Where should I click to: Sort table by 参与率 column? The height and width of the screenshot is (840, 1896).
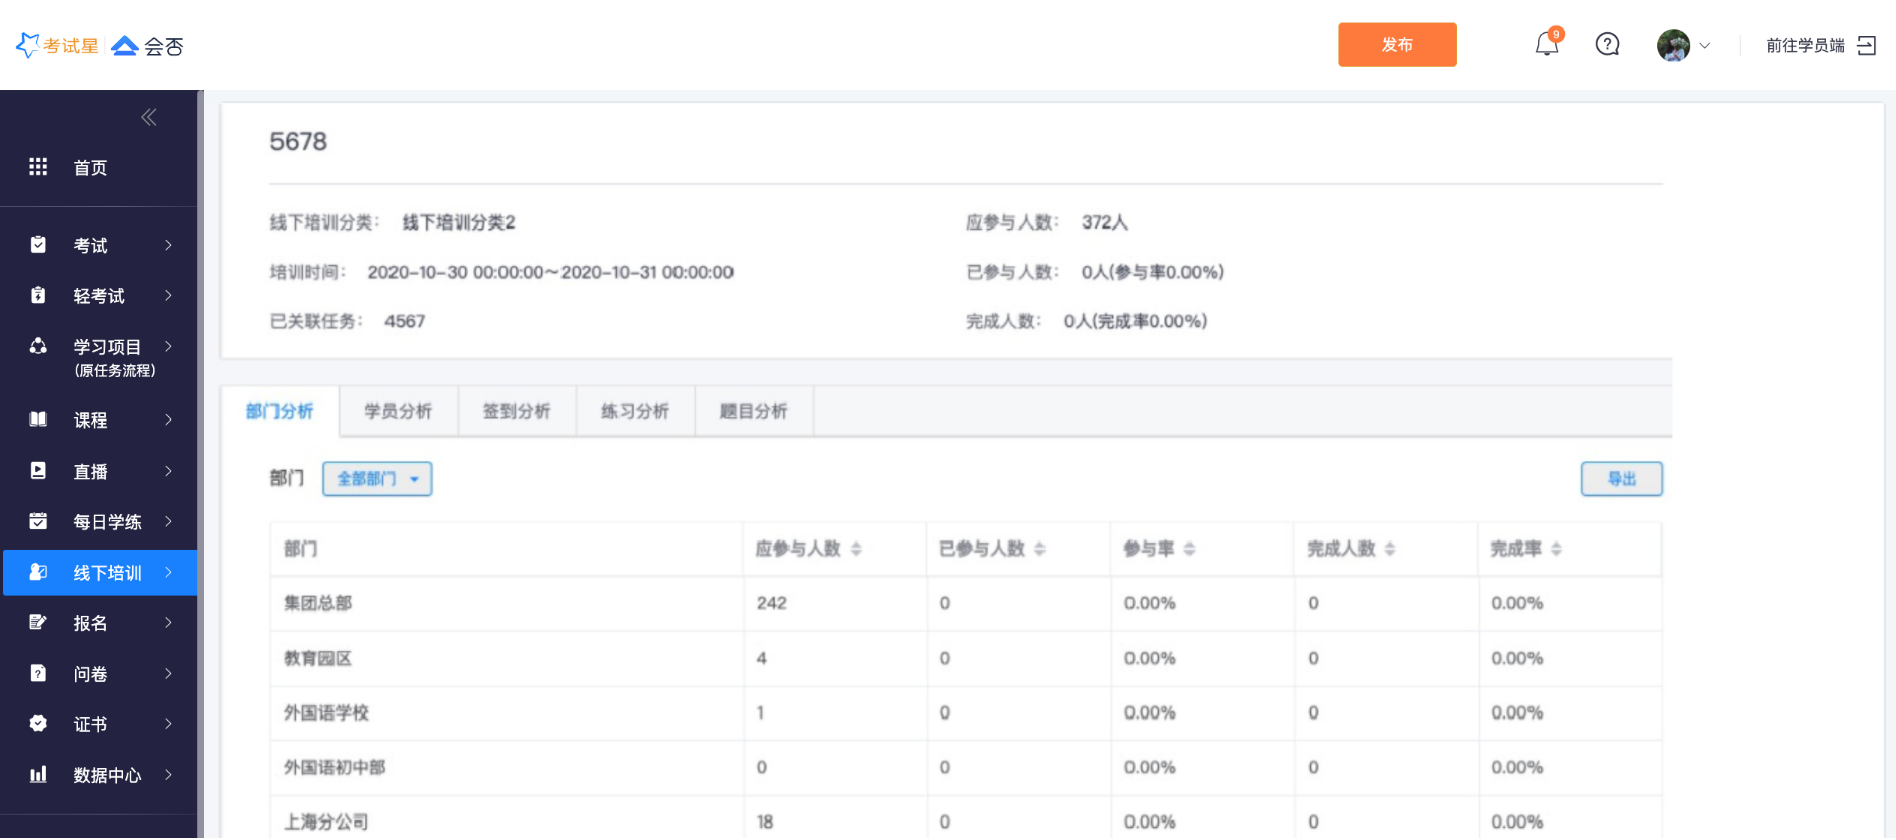tap(1189, 549)
